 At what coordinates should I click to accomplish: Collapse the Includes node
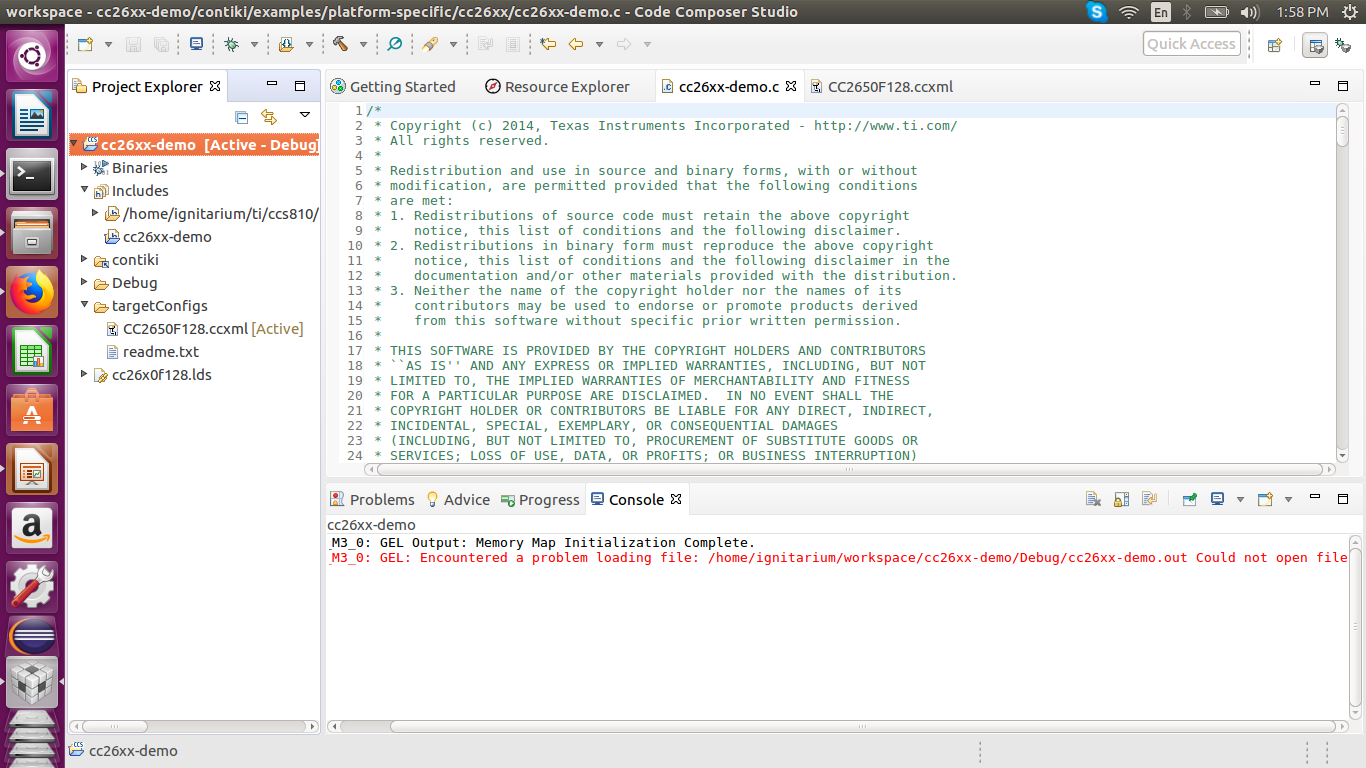coord(85,191)
